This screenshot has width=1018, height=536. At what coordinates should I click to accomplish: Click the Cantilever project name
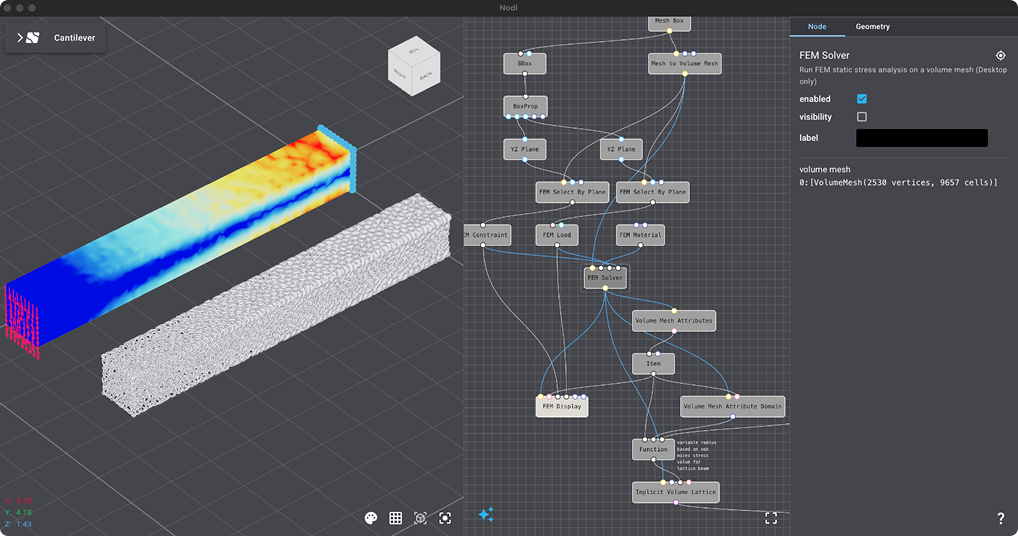75,38
